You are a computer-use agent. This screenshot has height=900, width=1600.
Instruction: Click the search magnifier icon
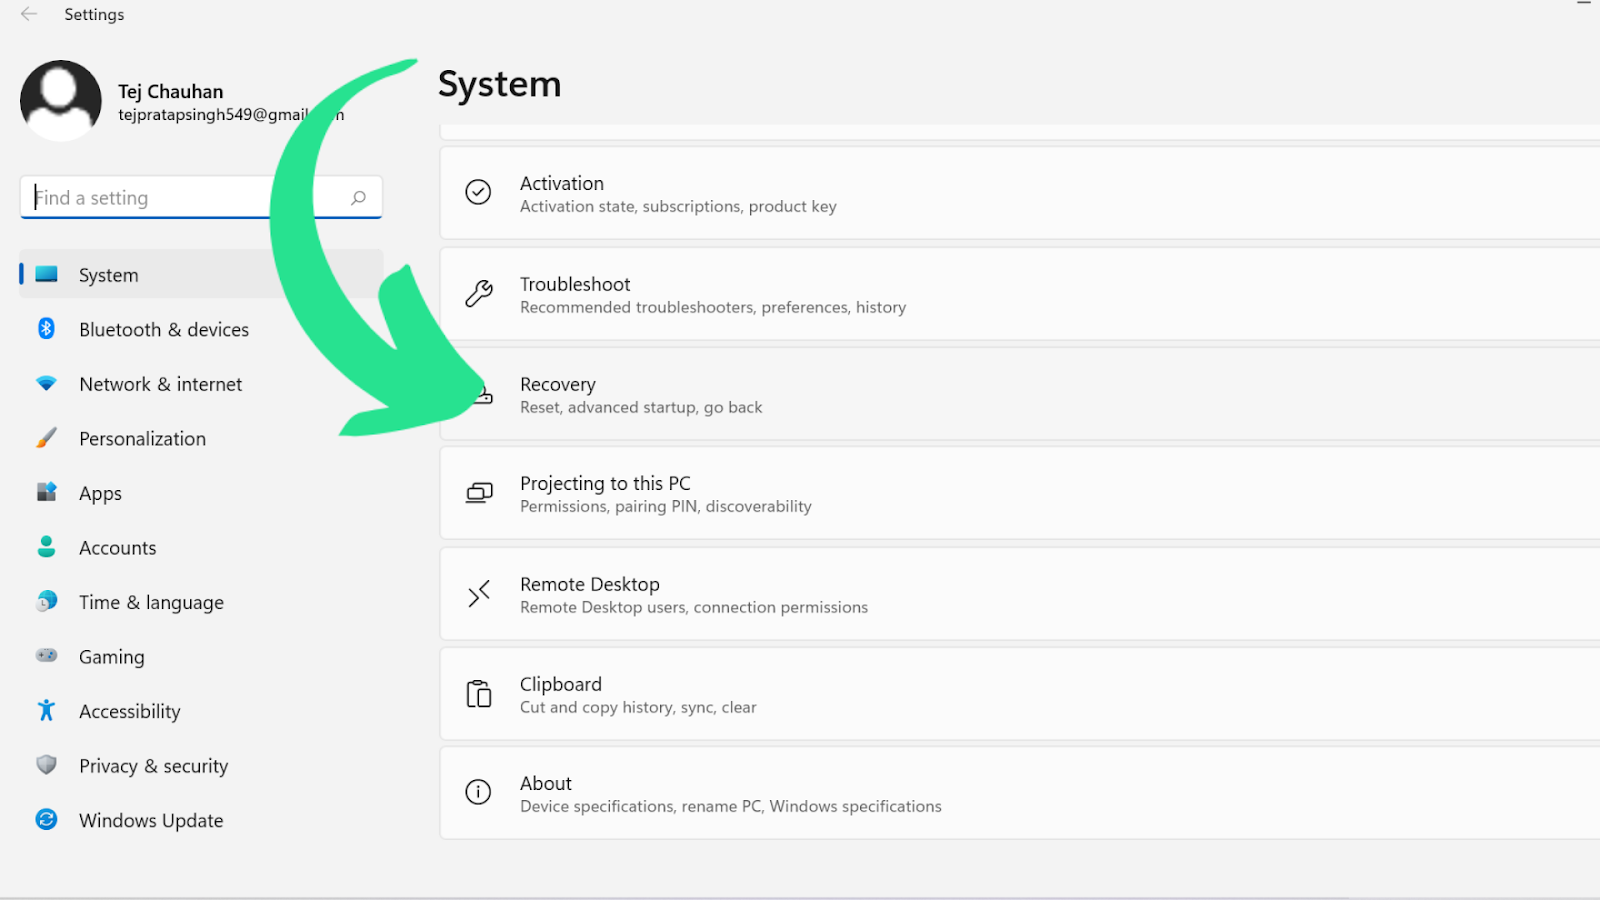point(358,198)
